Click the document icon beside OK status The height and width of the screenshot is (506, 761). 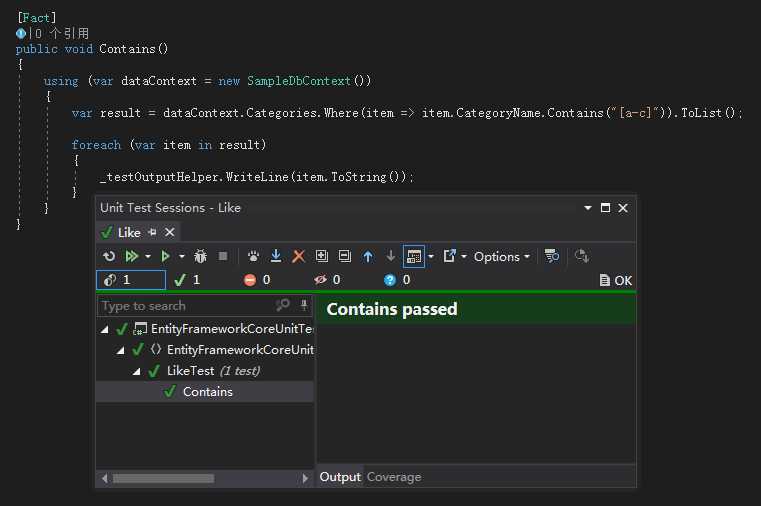[x=605, y=280]
